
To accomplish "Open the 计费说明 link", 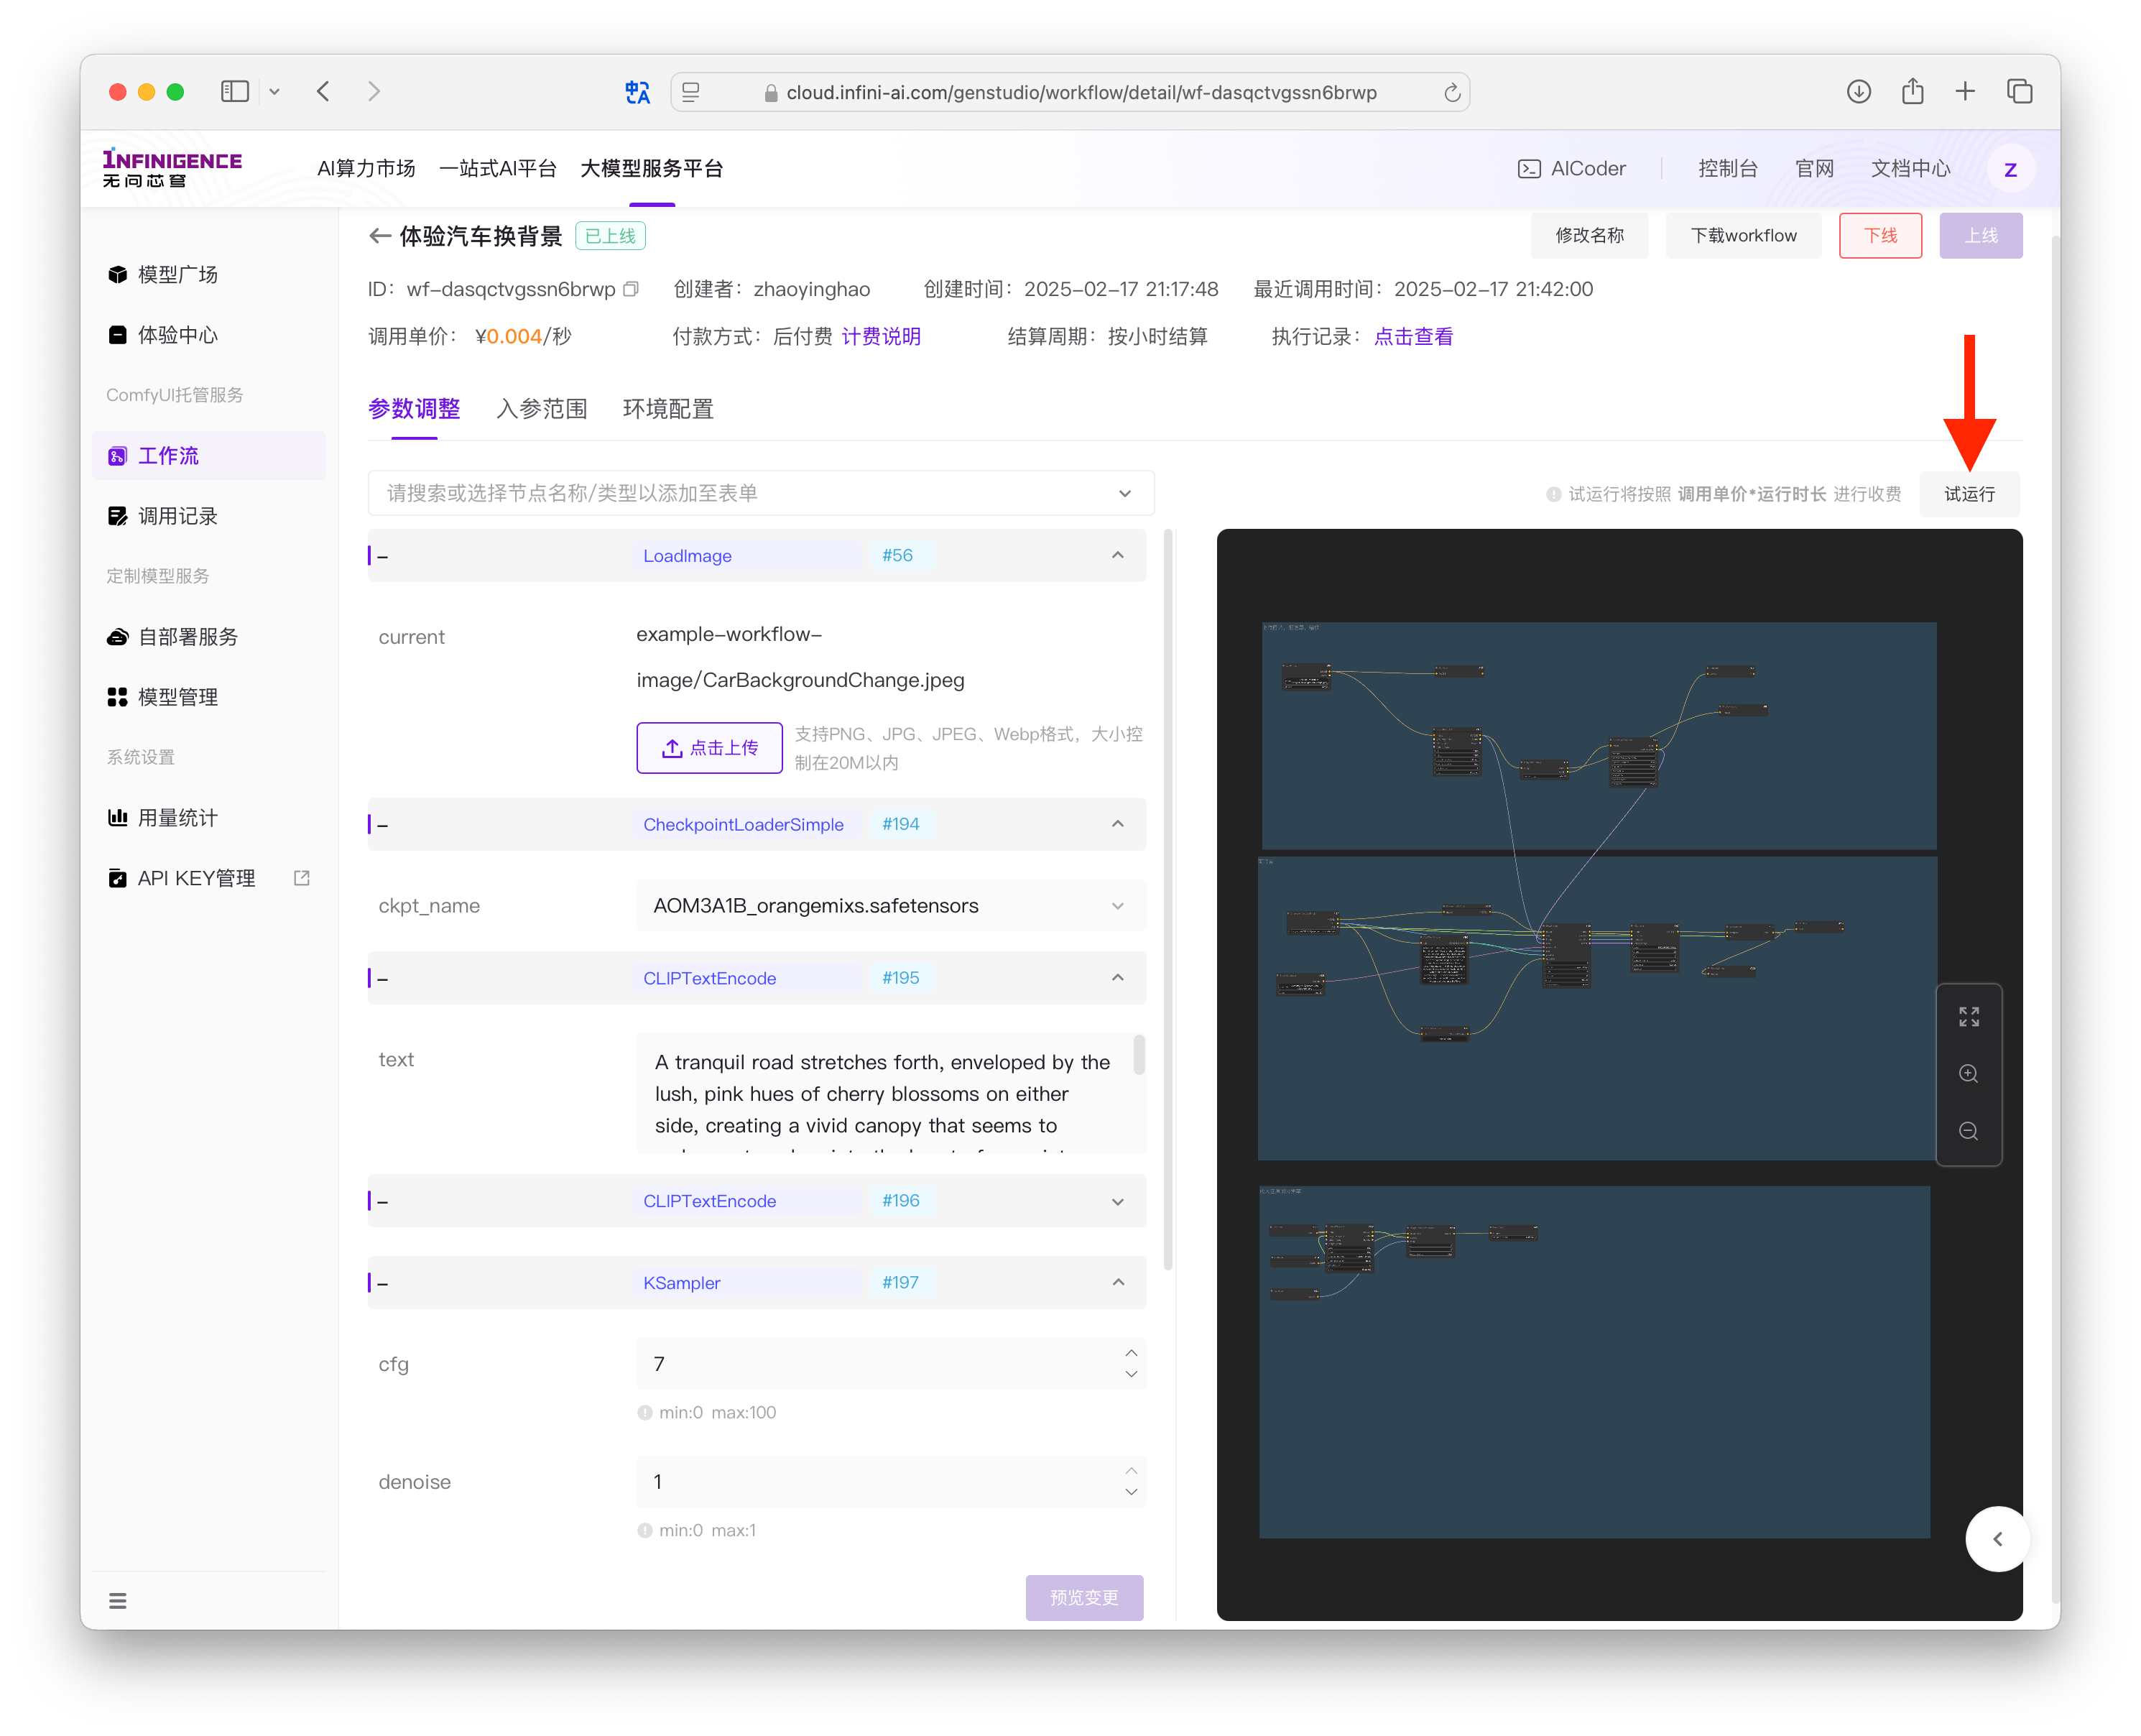I will [881, 337].
